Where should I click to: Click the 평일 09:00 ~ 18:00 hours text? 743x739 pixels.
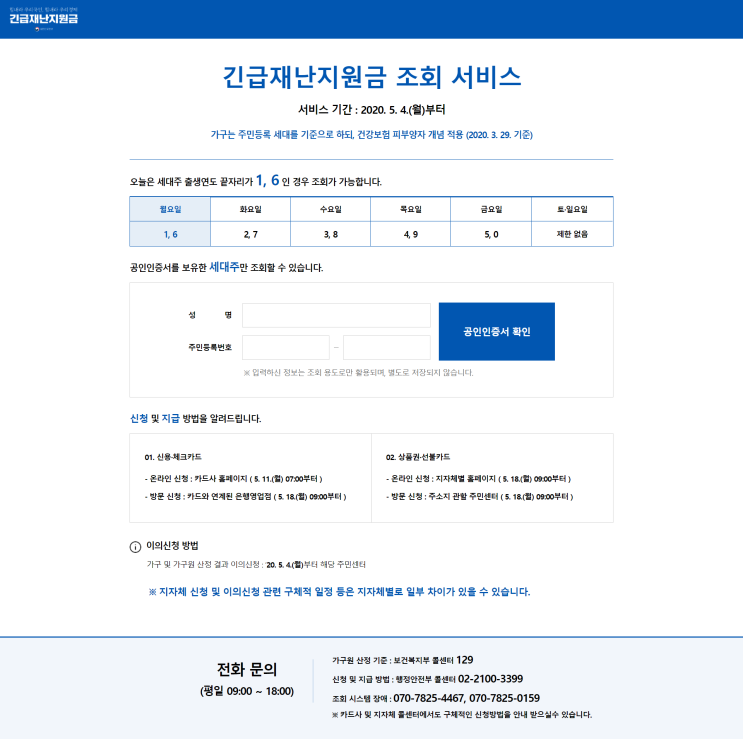[247, 691]
